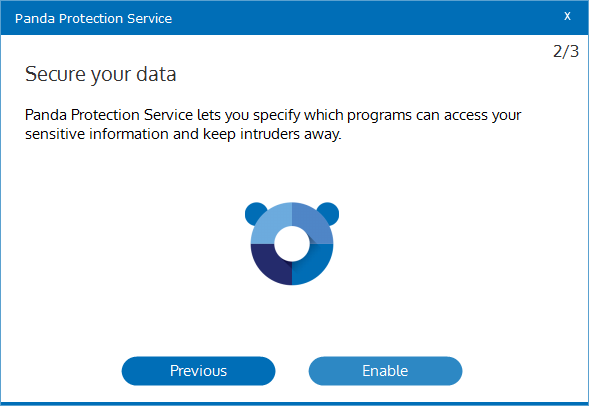589x406 pixels.
Task: Click the white center of Panda logo
Action: (292, 244)
